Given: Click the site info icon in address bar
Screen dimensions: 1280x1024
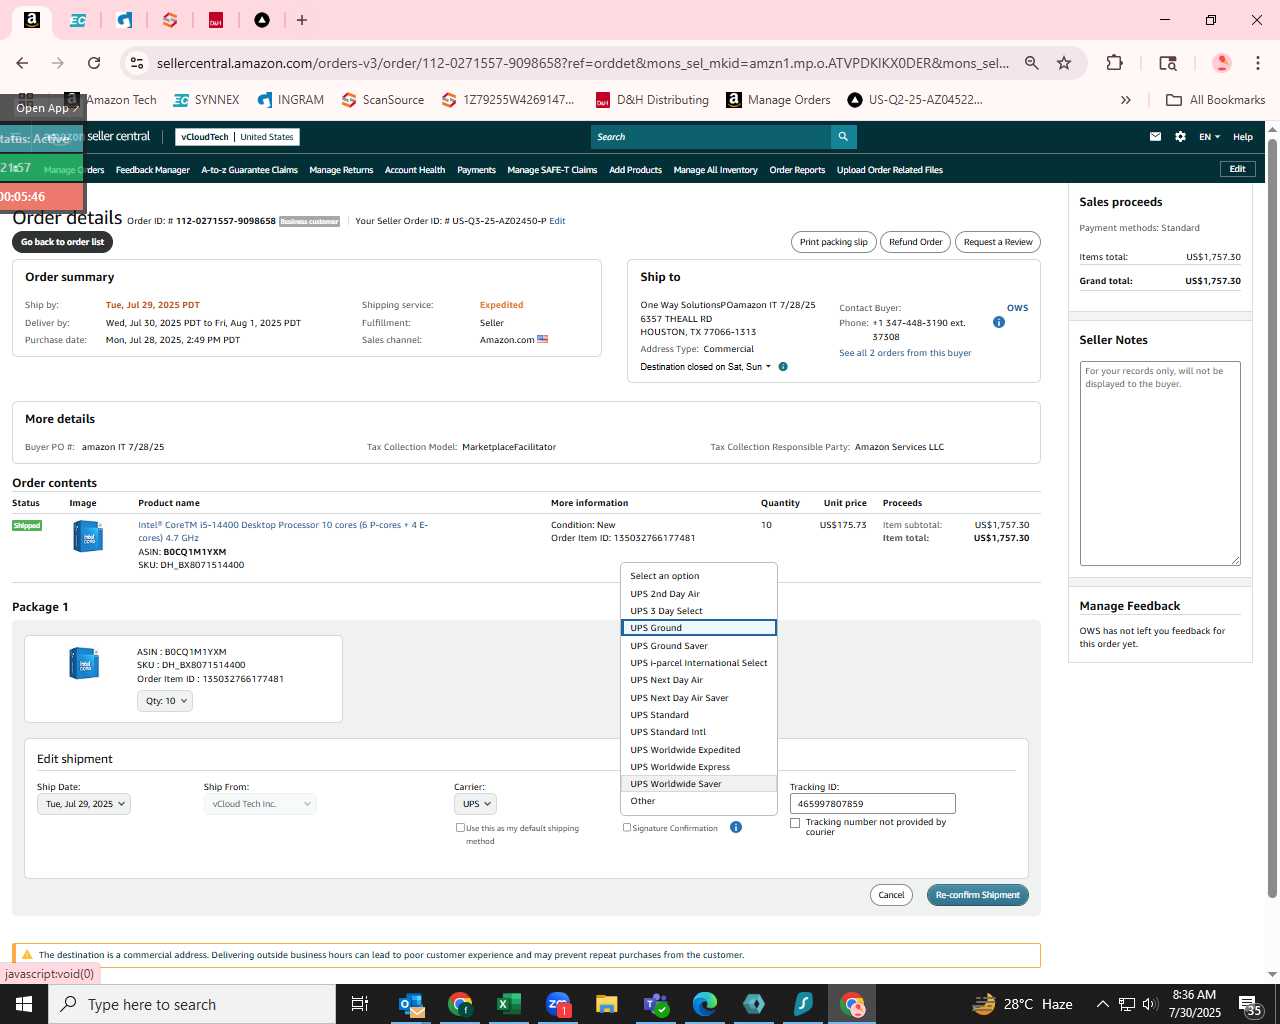Looking at the screenshot, I should pyautogui.click(x=137, y=63).
